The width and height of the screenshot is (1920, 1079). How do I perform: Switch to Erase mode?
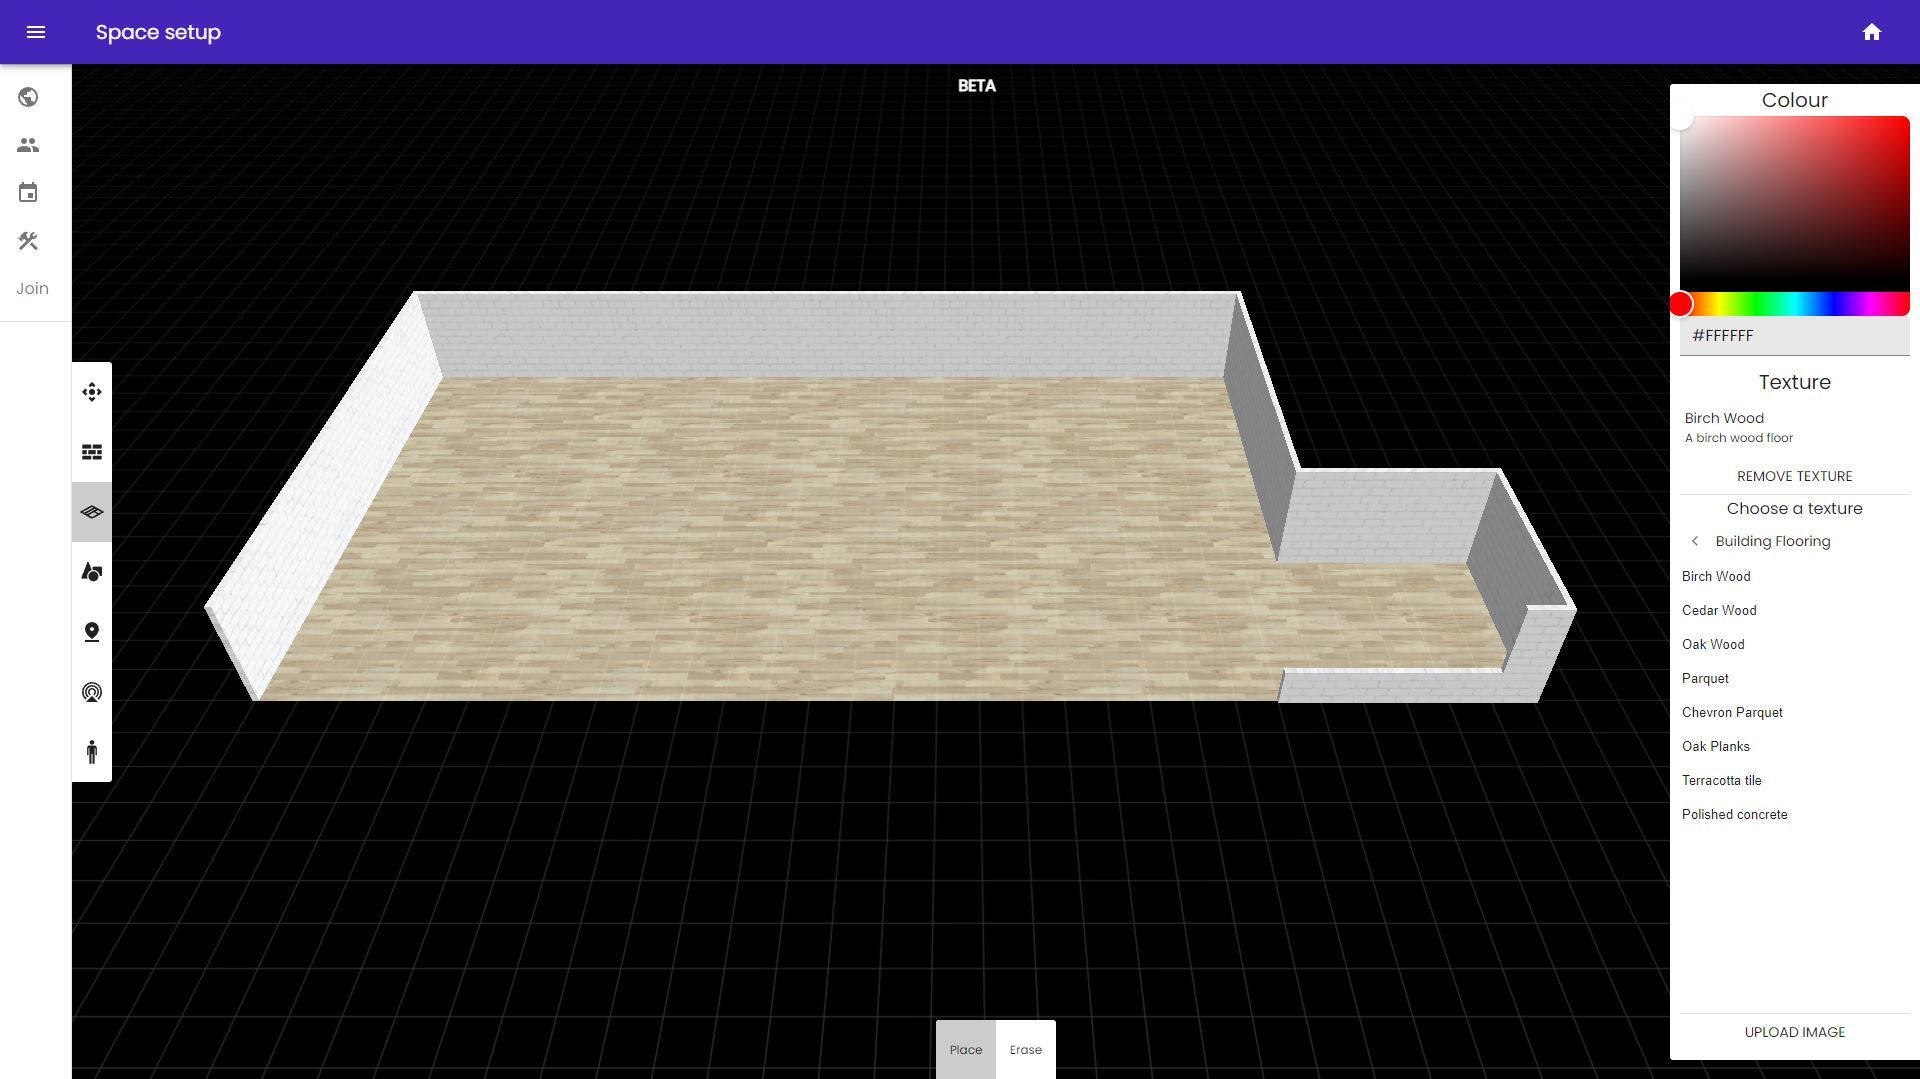(1026, 1050)
